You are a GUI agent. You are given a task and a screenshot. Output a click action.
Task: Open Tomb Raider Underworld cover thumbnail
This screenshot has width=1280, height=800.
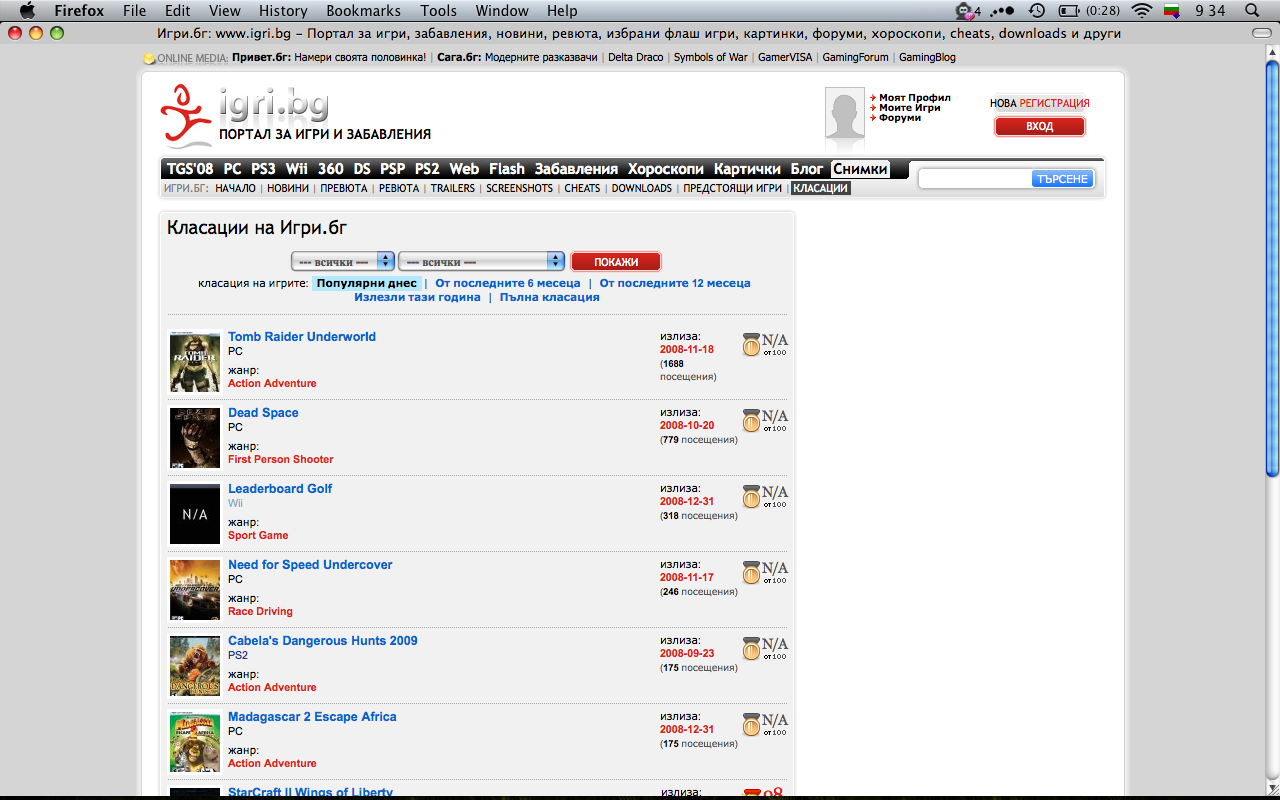(195, 362)
